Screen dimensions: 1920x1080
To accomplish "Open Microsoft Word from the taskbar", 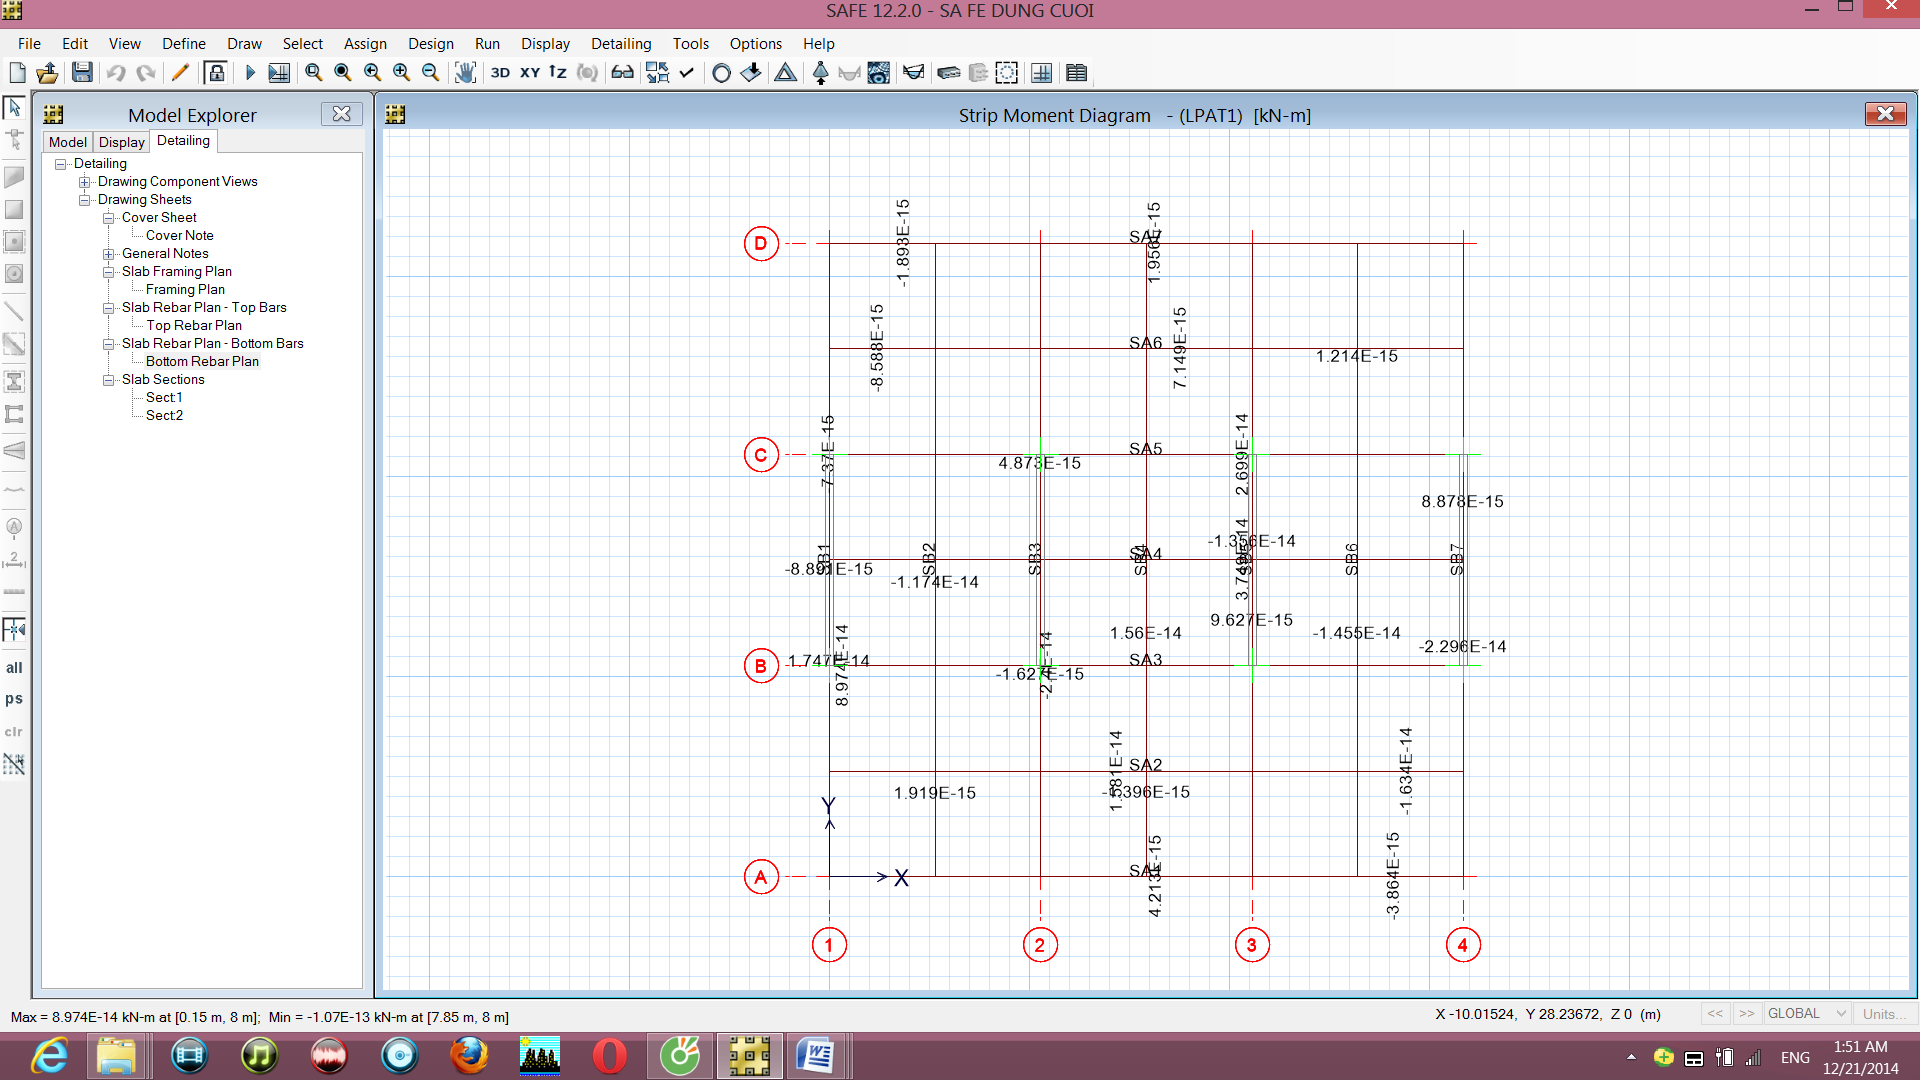I will point(815,1056).
